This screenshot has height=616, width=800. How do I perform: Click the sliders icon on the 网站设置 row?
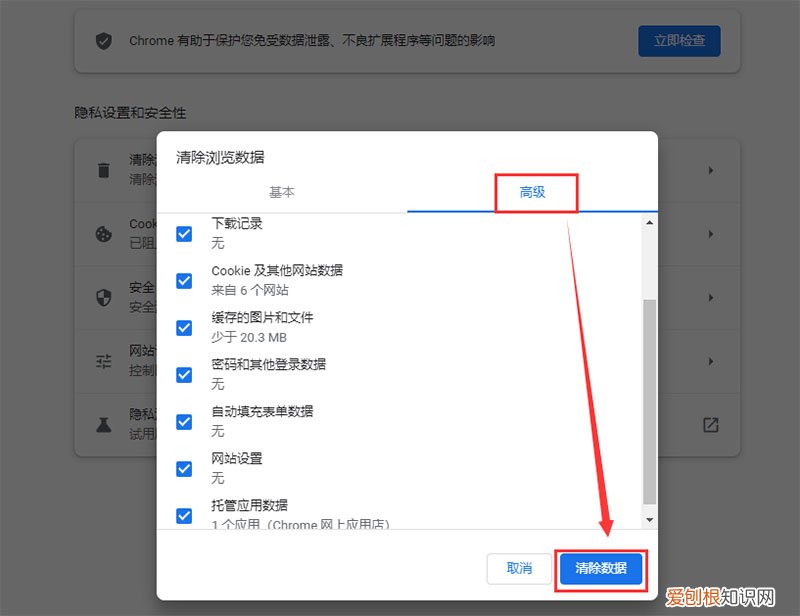[104, 361]
